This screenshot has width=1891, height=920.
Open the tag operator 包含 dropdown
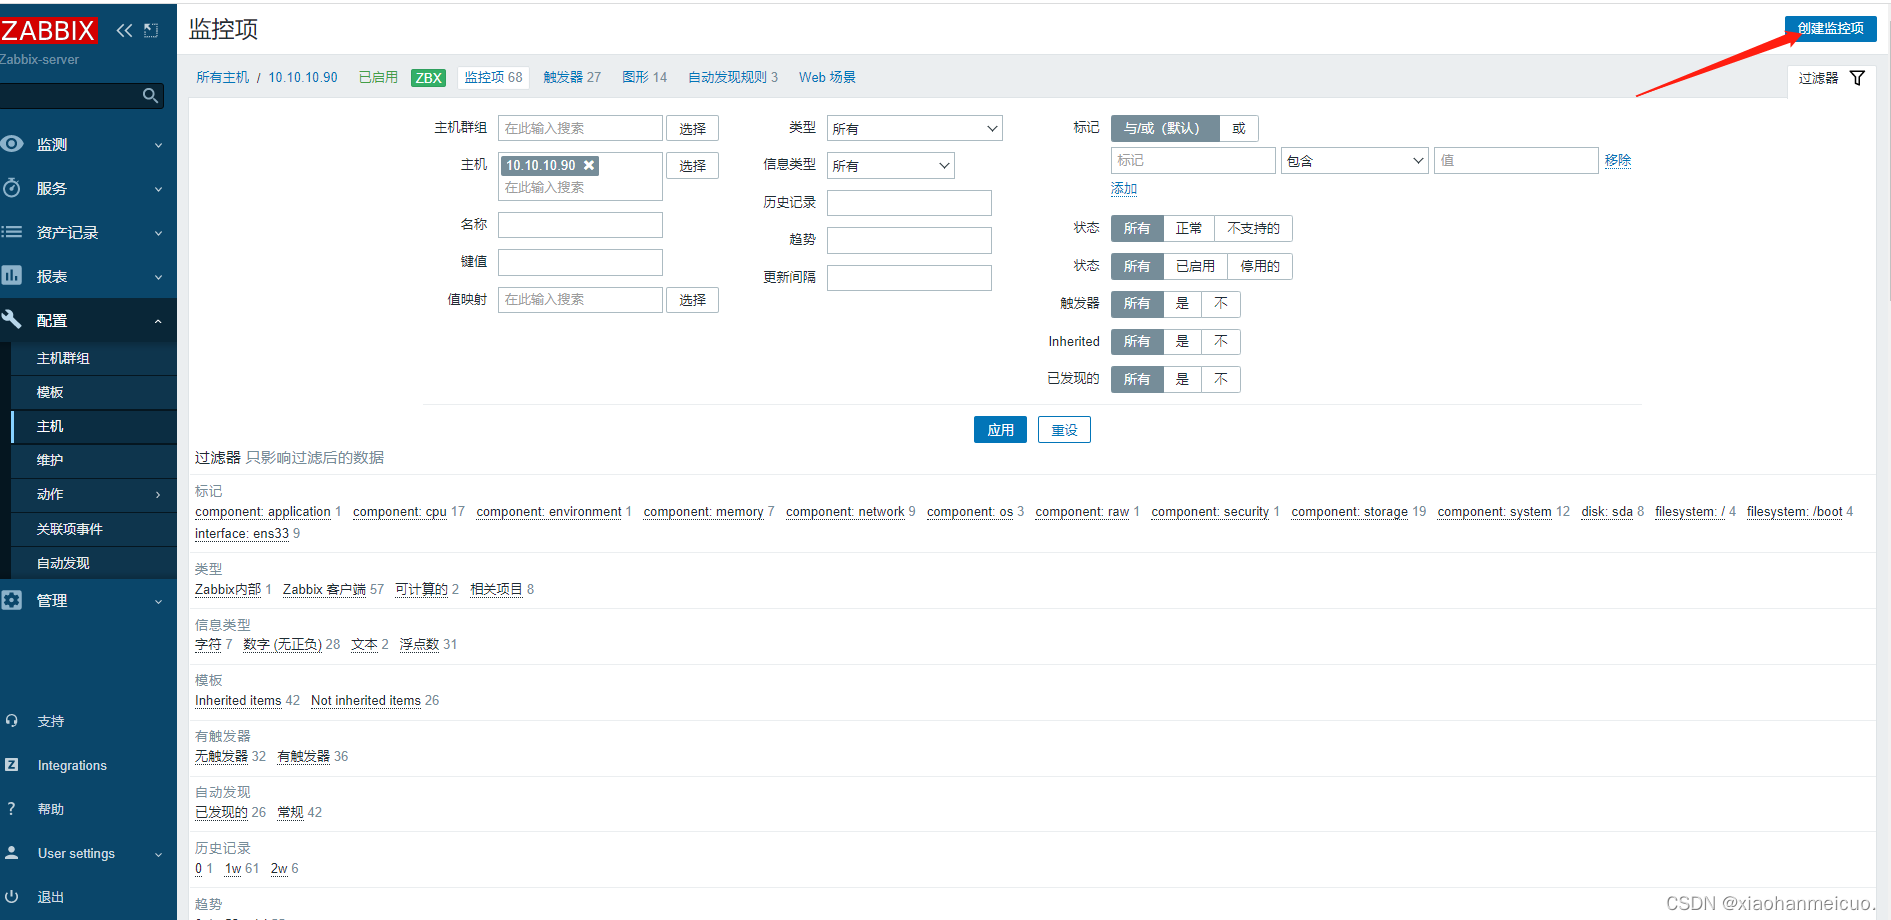point(1354,160)
